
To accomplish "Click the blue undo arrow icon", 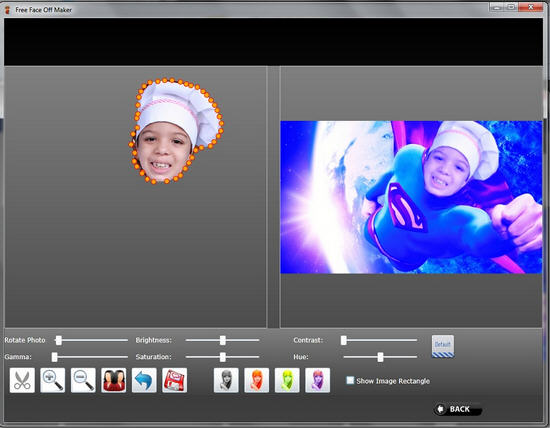I will coord(144,380).
